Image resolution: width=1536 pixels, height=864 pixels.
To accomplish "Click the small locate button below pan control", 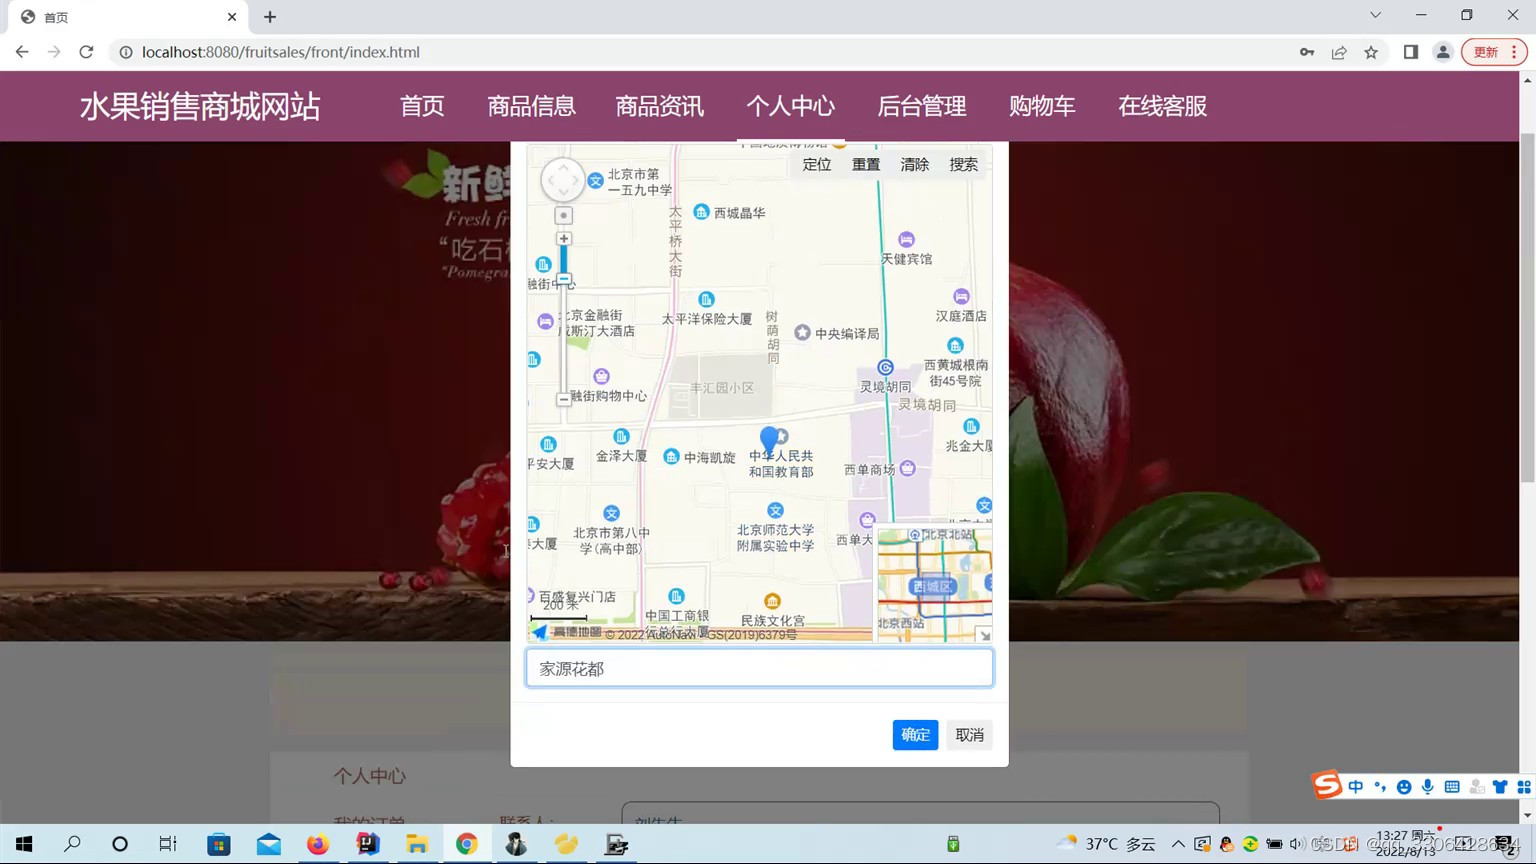I will click(564, 216).
